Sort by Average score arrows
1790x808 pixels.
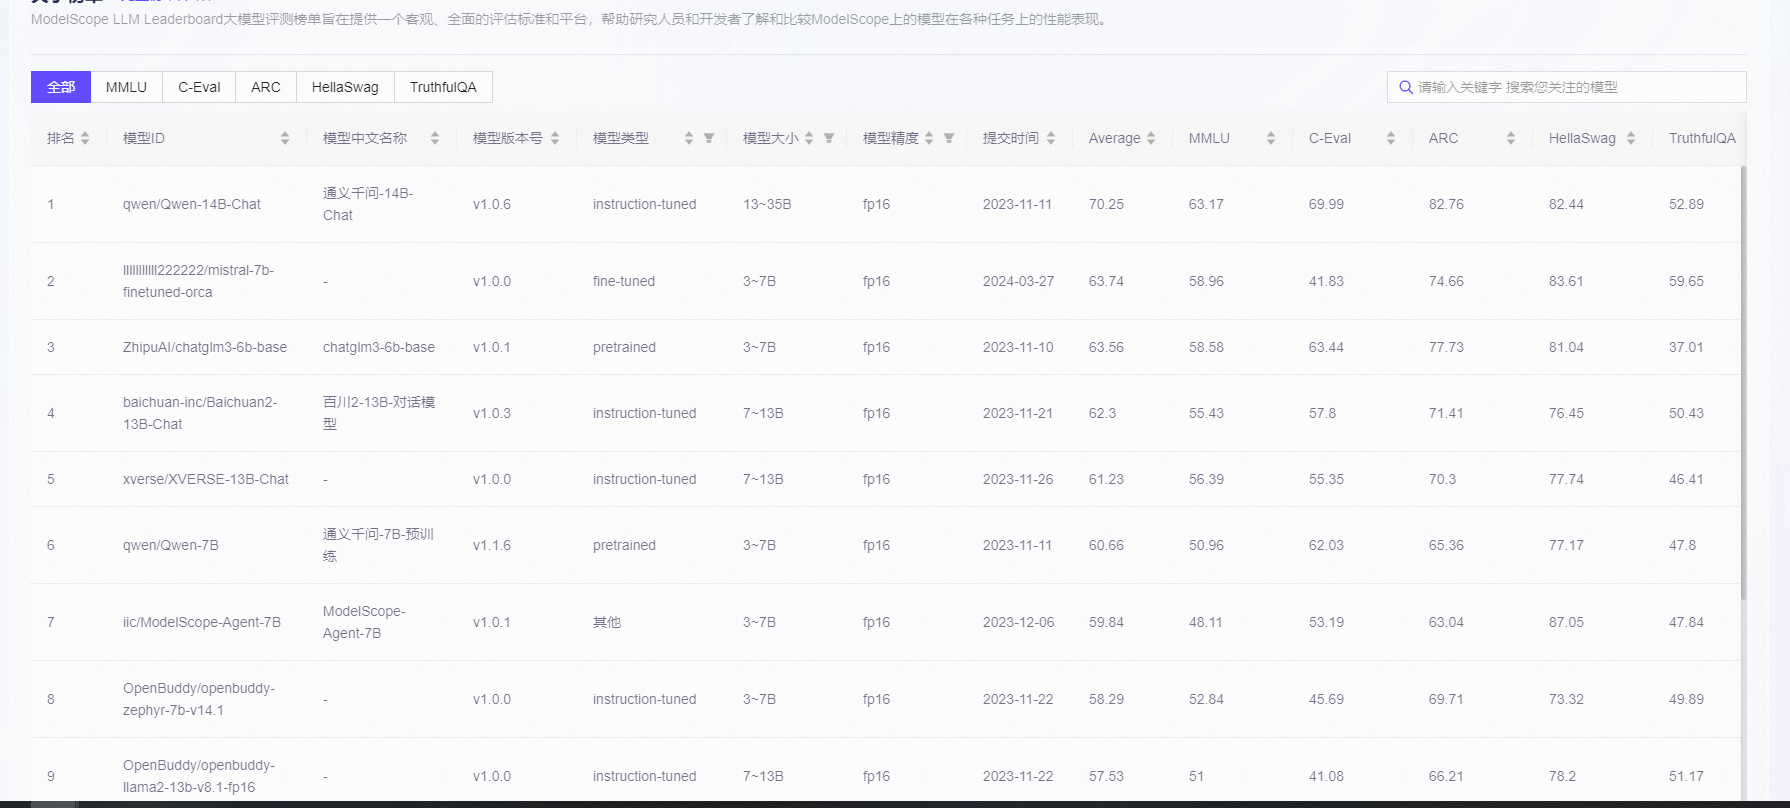1151,138
